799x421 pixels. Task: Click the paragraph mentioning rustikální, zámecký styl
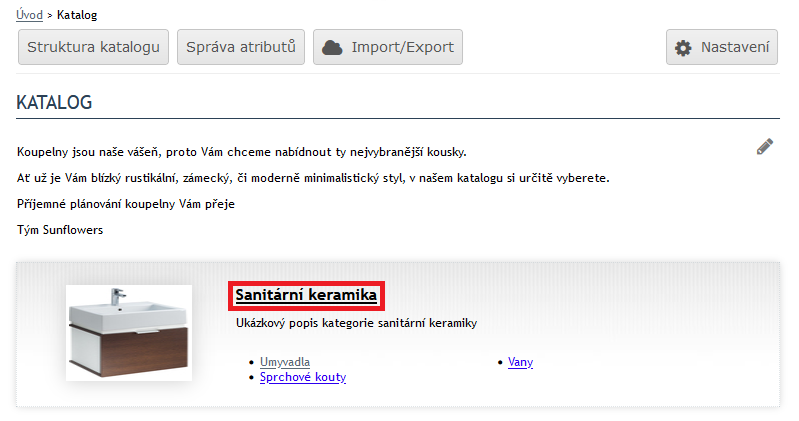click(313, 178)
